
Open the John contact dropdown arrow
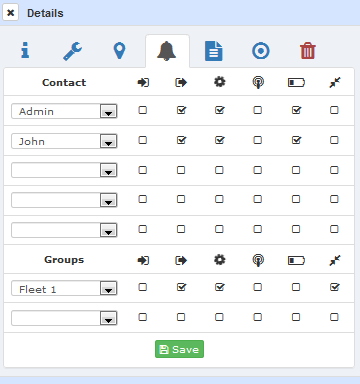[109, 141]
